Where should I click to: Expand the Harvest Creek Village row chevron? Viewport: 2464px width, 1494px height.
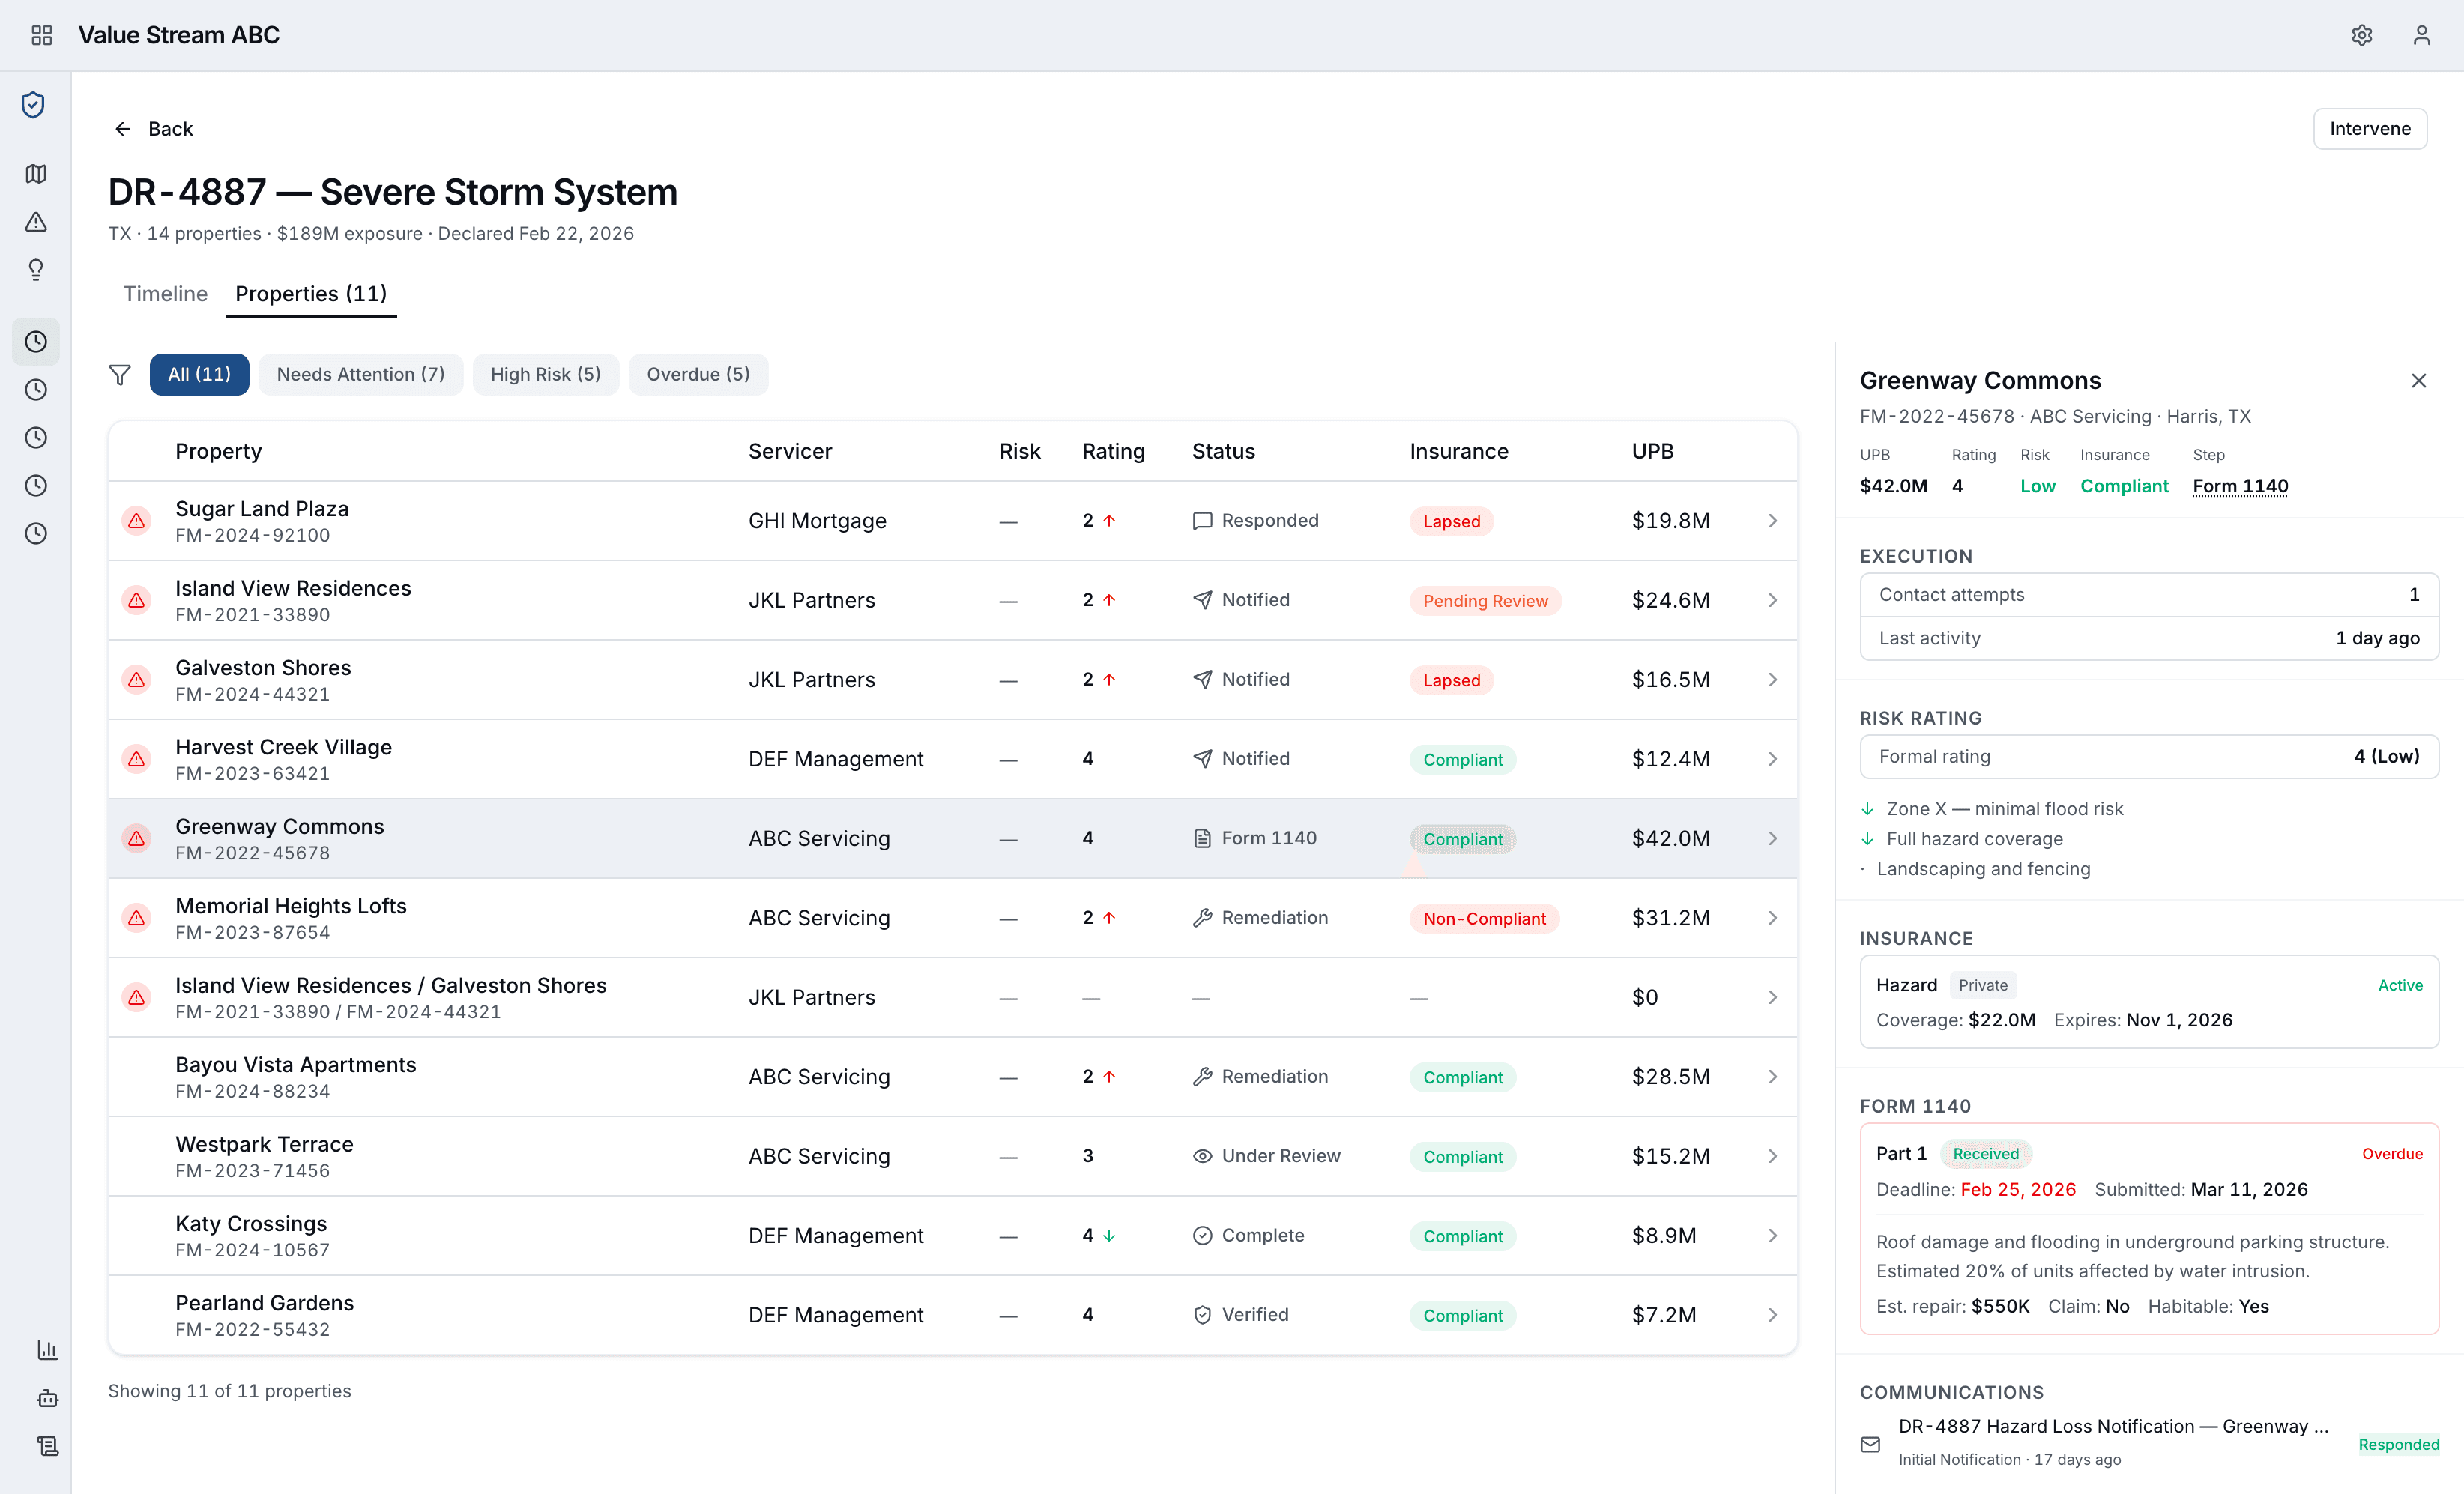pyautogui.click(x=1772, y=759)
